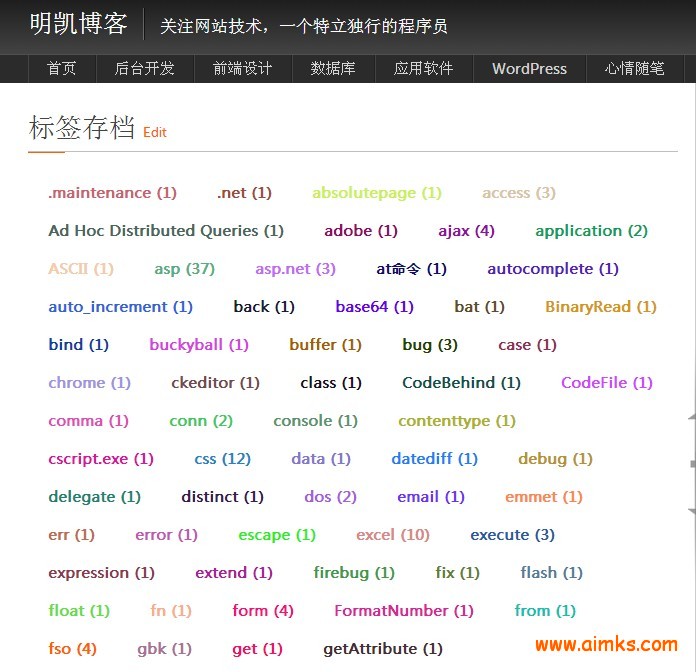Open the datediff (1) tag
The image size is (696, 672).
tap(435, 459)
